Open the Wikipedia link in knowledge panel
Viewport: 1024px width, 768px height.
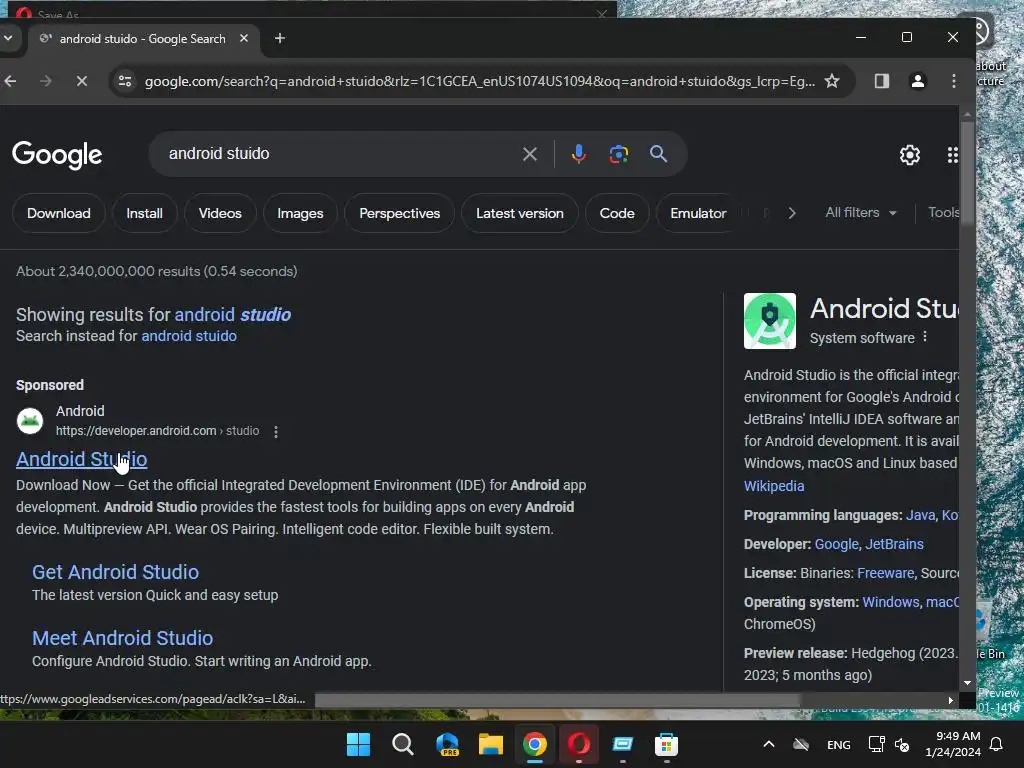(x=774, y=487)
